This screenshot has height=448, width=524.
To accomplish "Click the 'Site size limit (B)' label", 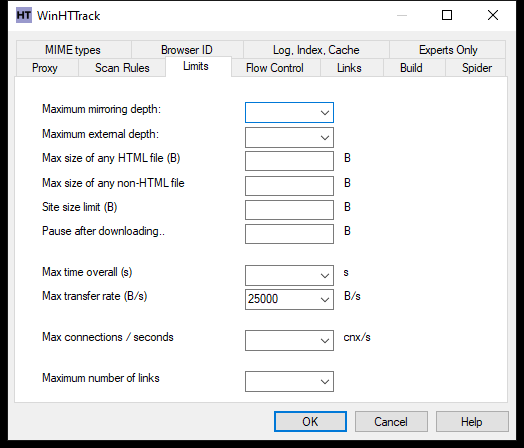I will point(80,207).
